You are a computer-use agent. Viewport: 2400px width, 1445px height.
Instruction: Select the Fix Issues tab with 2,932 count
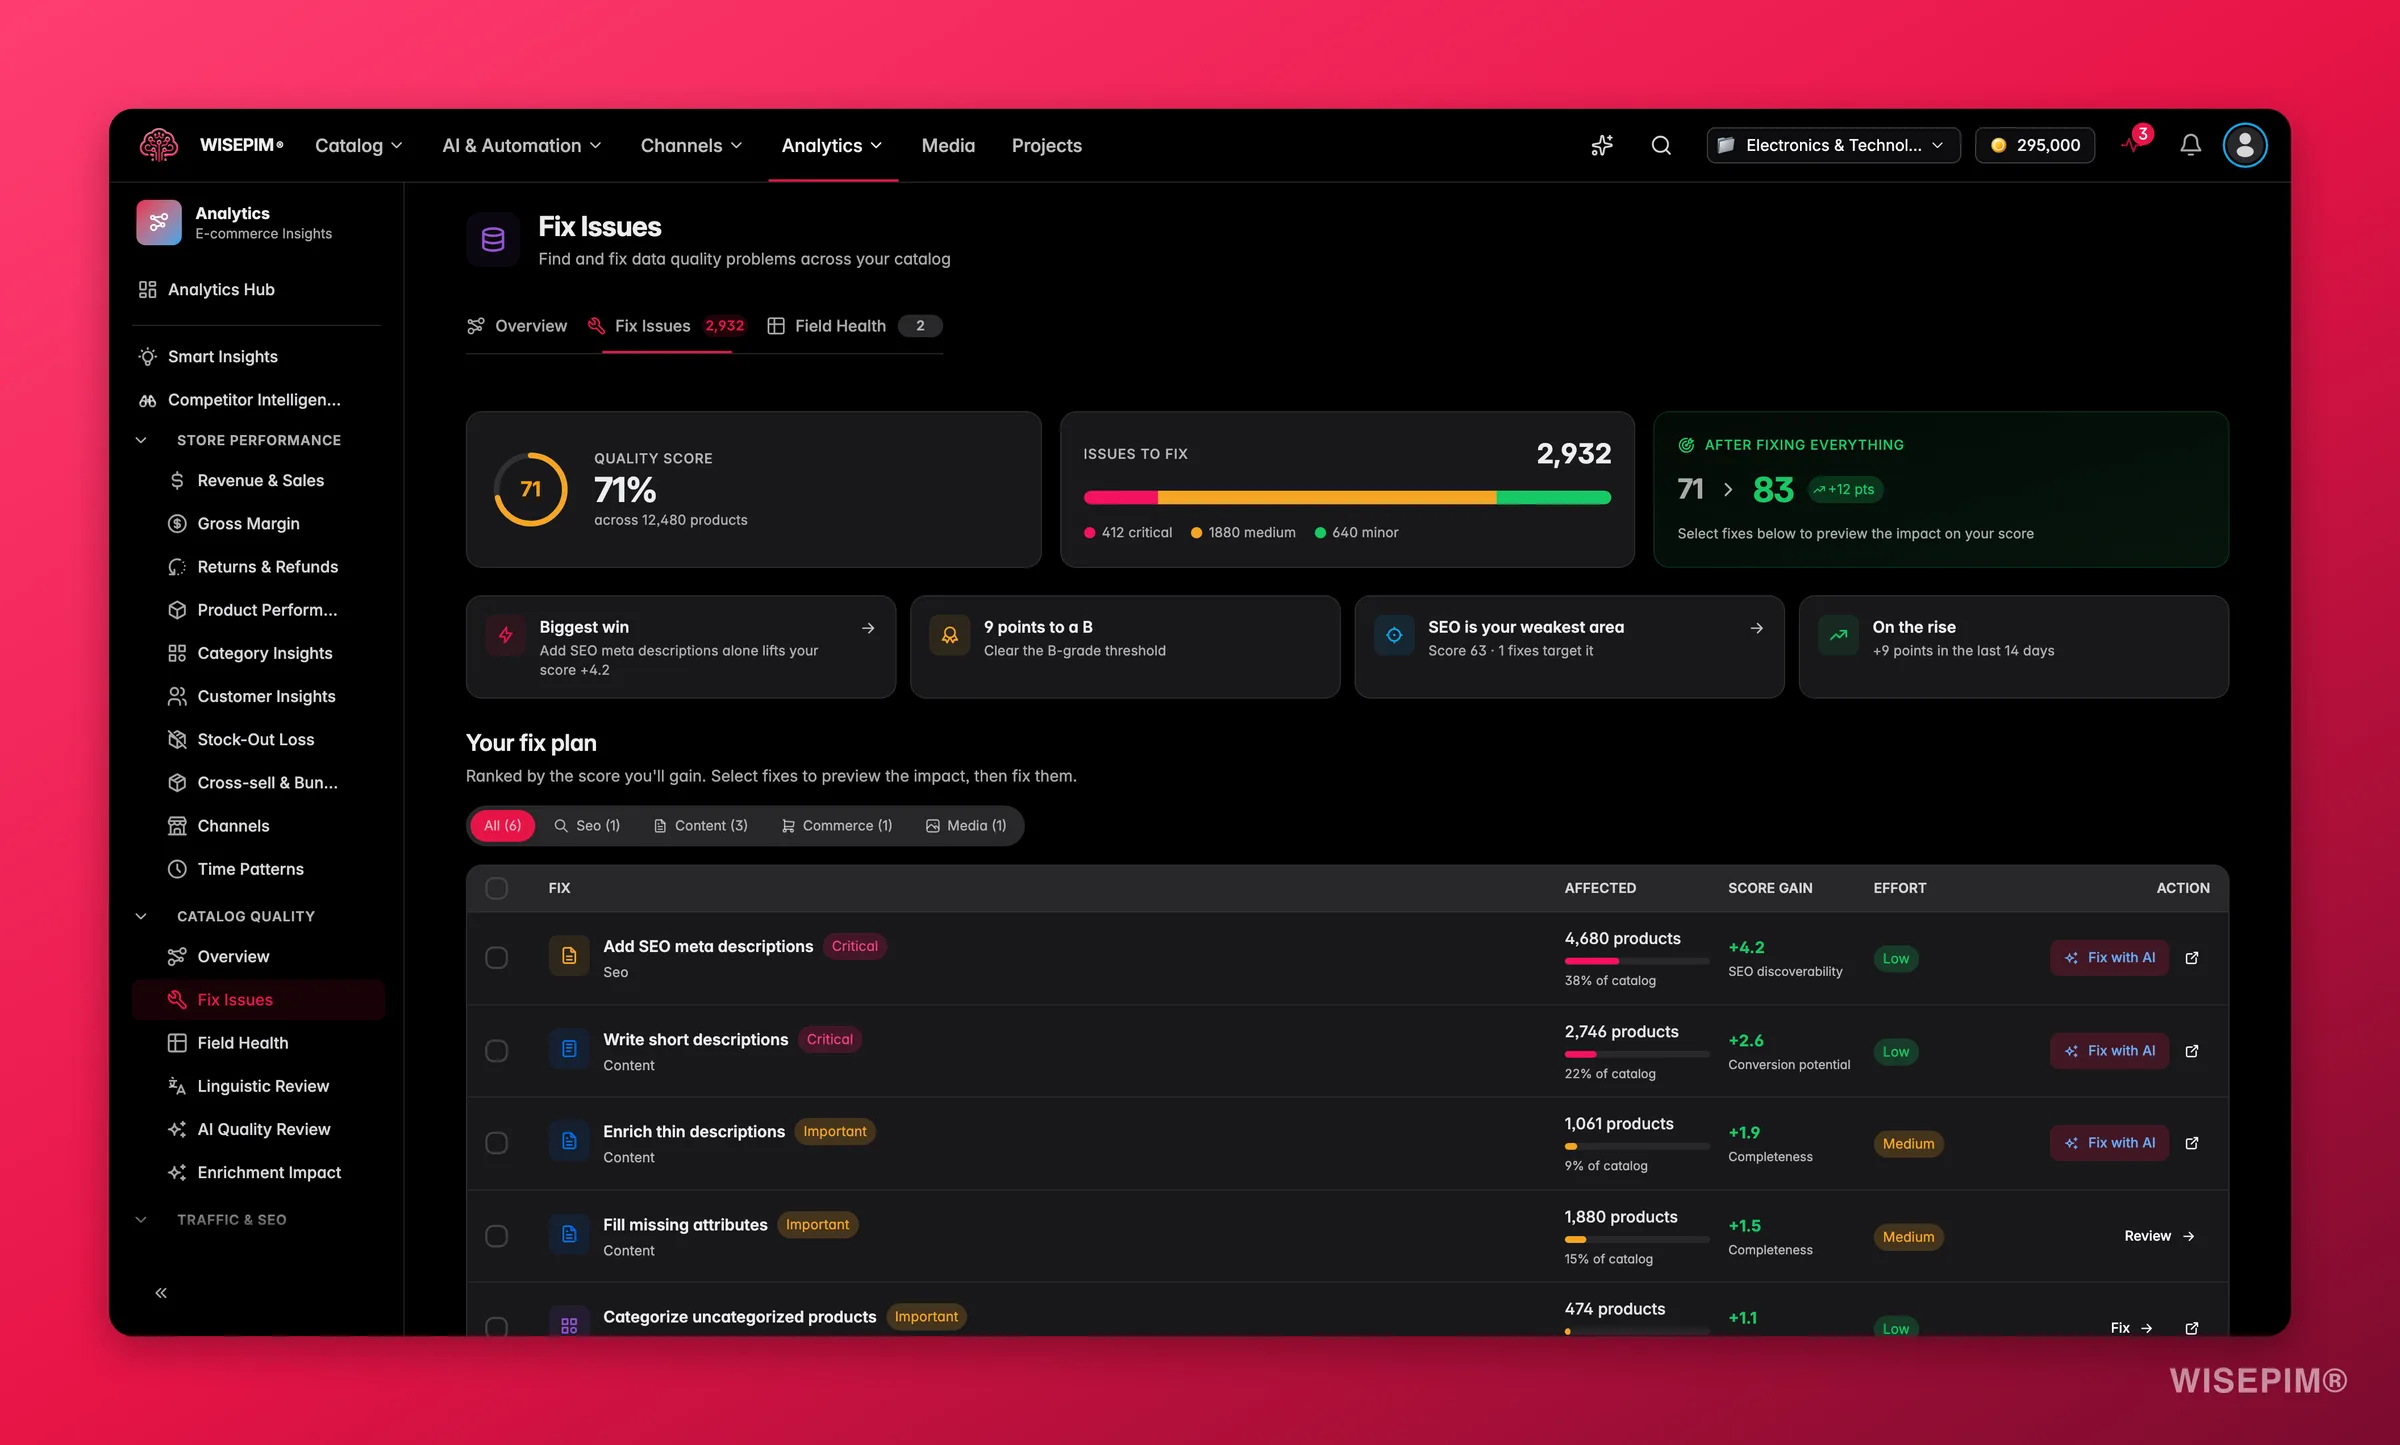[x=666, y=326]
